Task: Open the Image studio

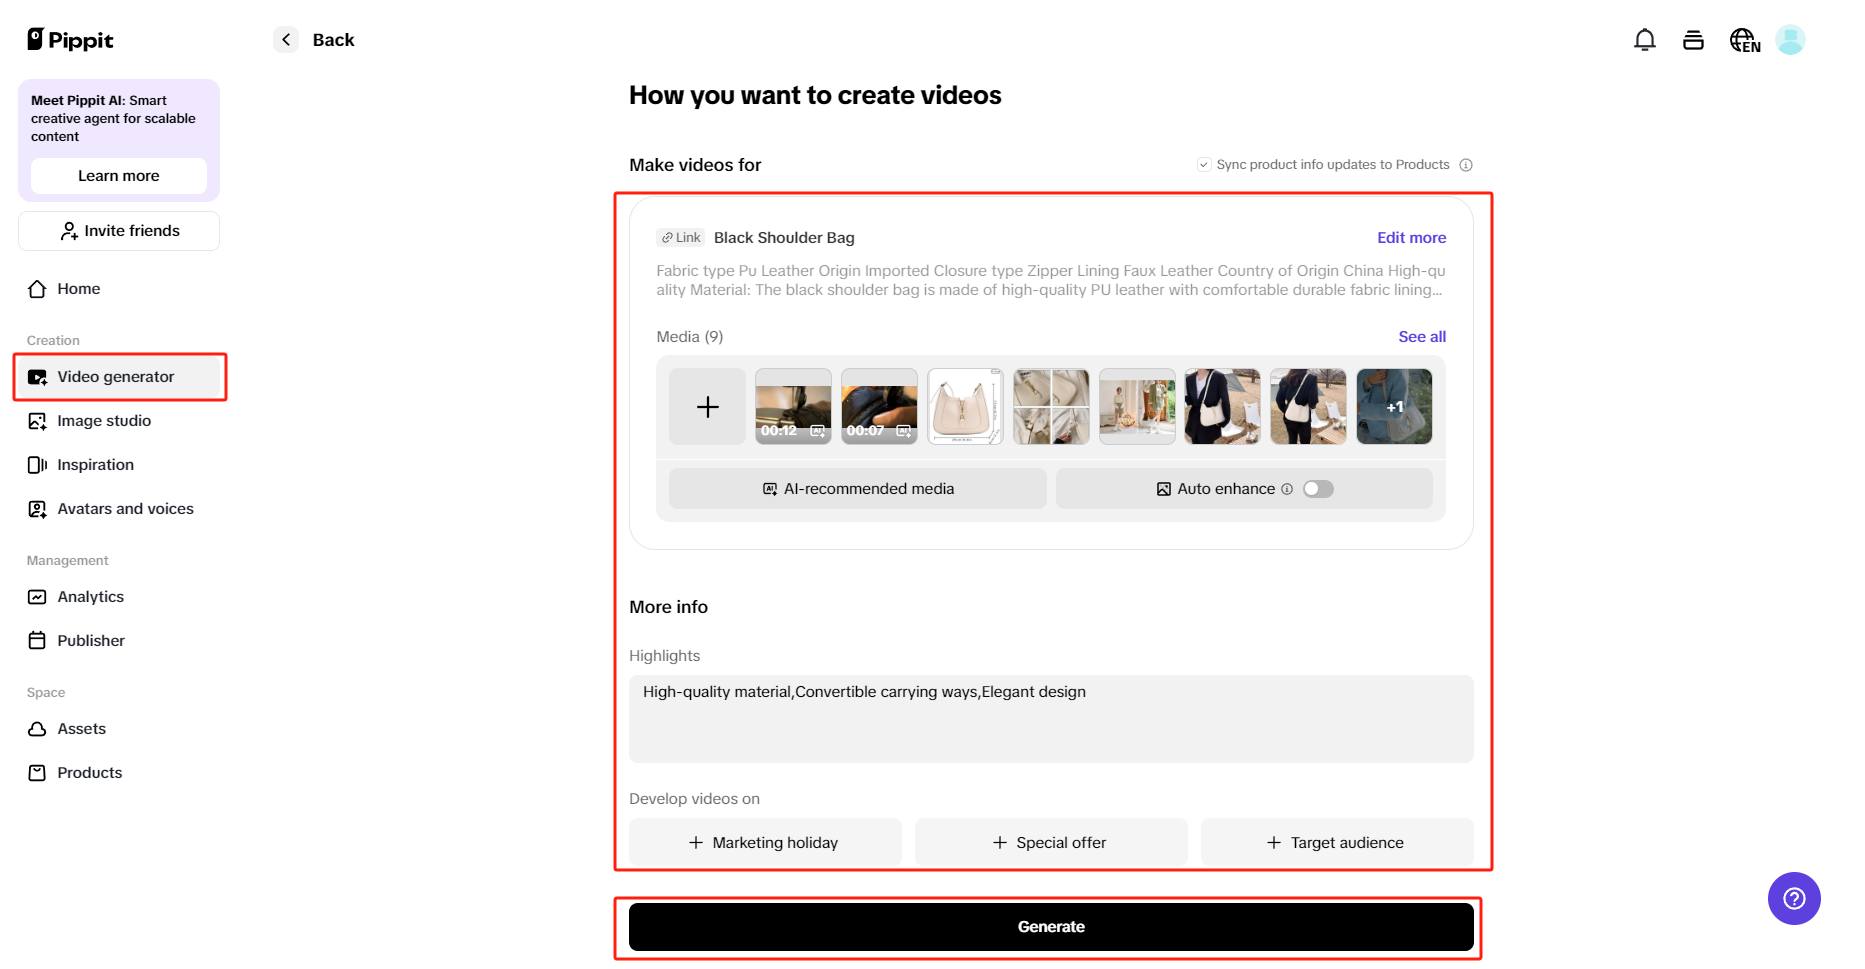Action: (x=104, y=420)
